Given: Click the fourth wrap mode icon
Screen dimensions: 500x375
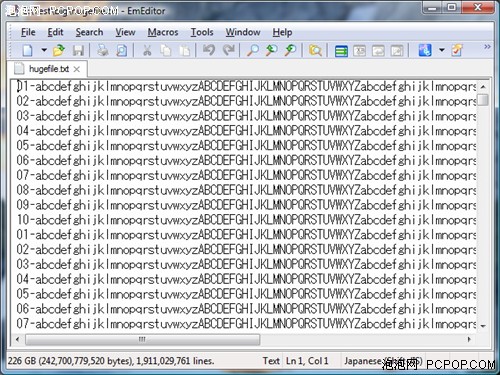Looking at the screenshot, I should pyautogui.click(x=397, y=51).
